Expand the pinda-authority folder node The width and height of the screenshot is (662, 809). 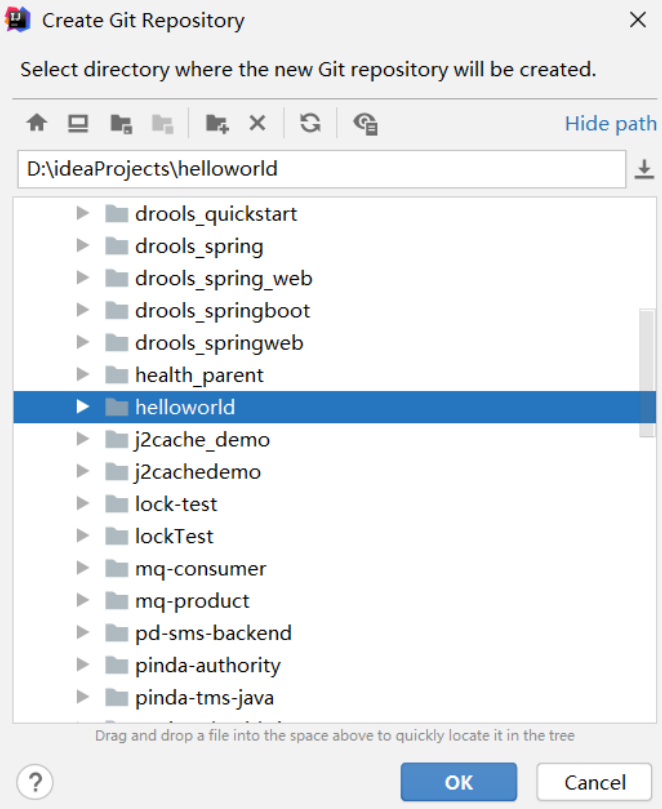tap(83, 665)
